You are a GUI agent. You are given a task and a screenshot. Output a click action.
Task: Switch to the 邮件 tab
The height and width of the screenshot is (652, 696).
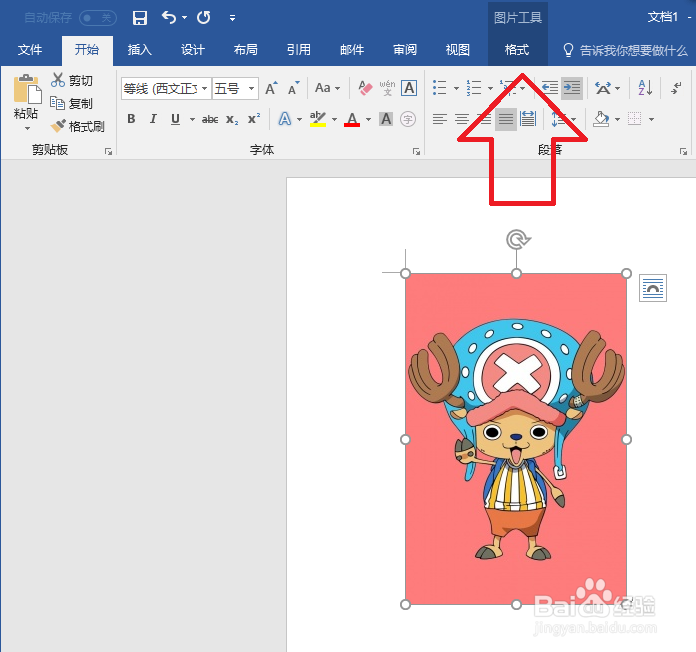(x=352, y=49)
